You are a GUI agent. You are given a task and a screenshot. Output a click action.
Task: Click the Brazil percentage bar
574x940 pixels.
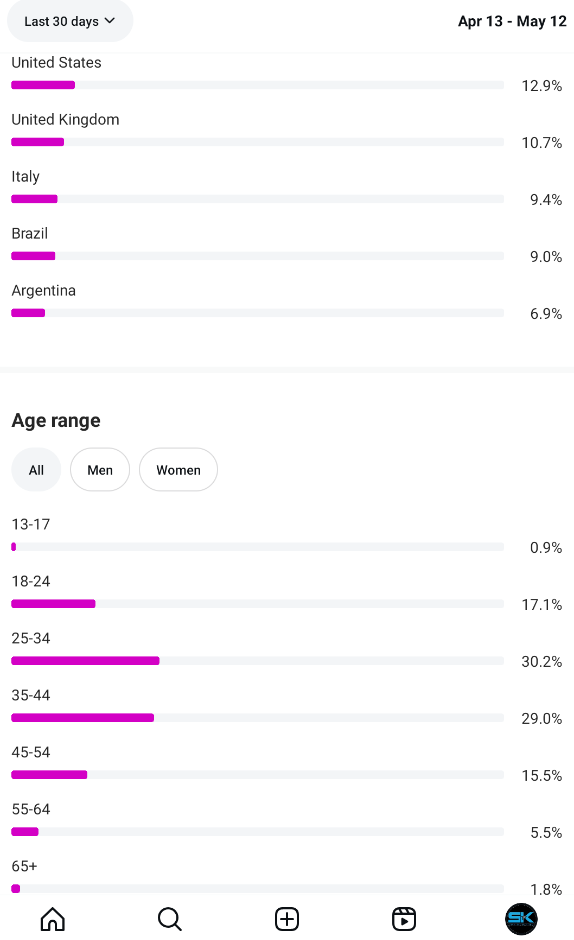tap(257, 256)
